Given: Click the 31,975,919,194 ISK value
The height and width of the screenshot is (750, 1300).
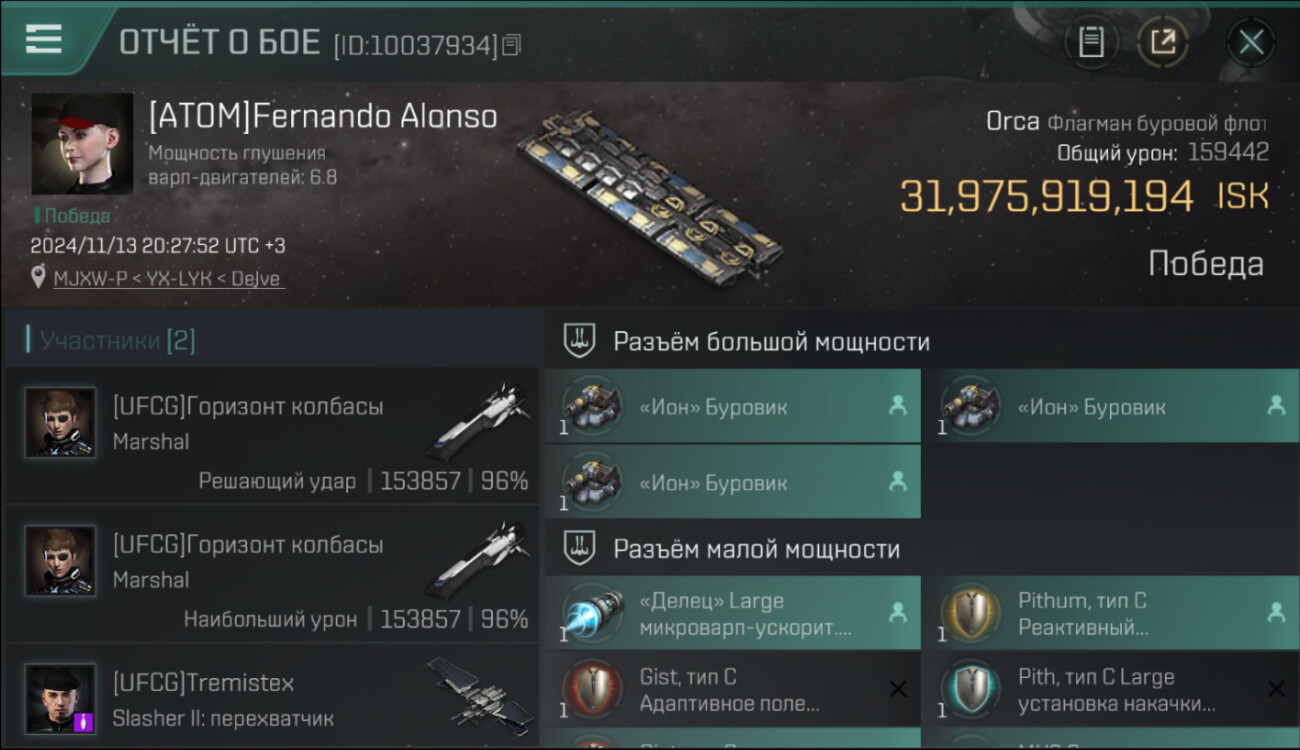Looking at the screenshot, I should point(1084,195).
